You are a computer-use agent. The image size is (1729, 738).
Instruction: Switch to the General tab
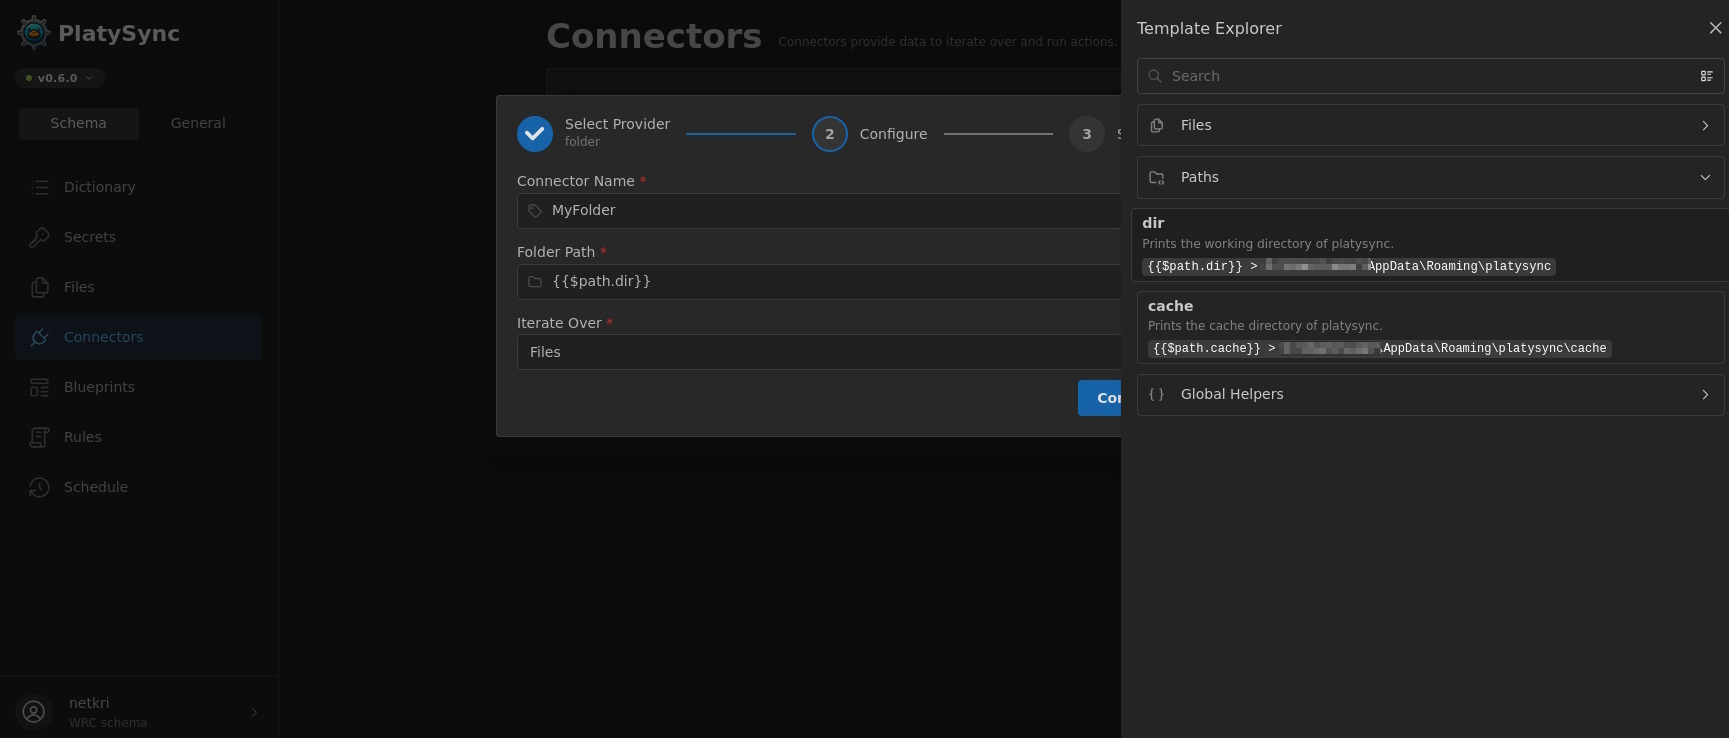(198, 123)
